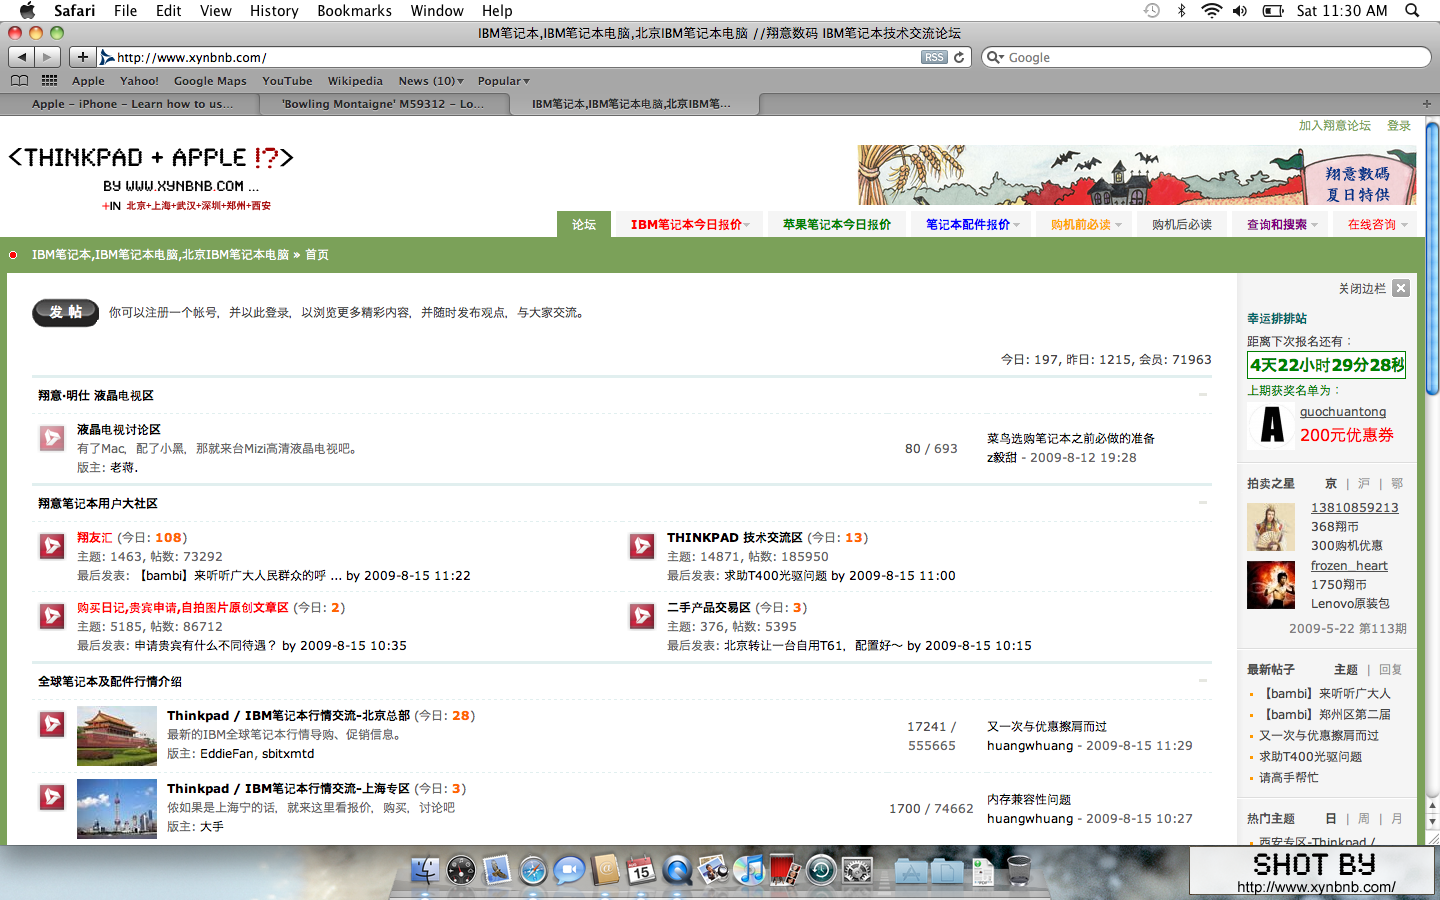1440x900 pixels.
Task: Select the 论坛 navigation tab
Action: point(584,224)
